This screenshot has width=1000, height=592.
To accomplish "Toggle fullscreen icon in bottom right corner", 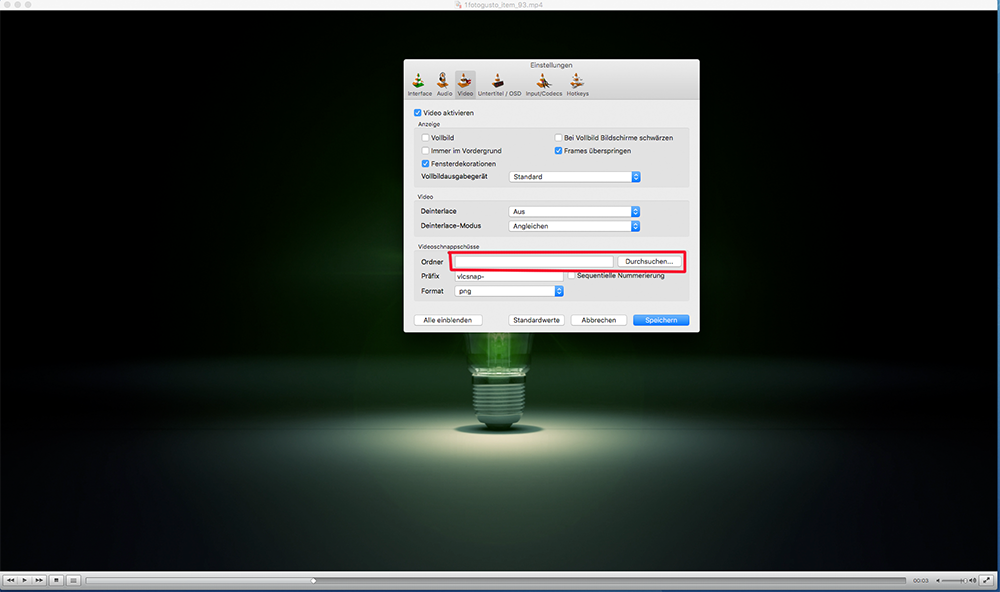I will [986, 580].
